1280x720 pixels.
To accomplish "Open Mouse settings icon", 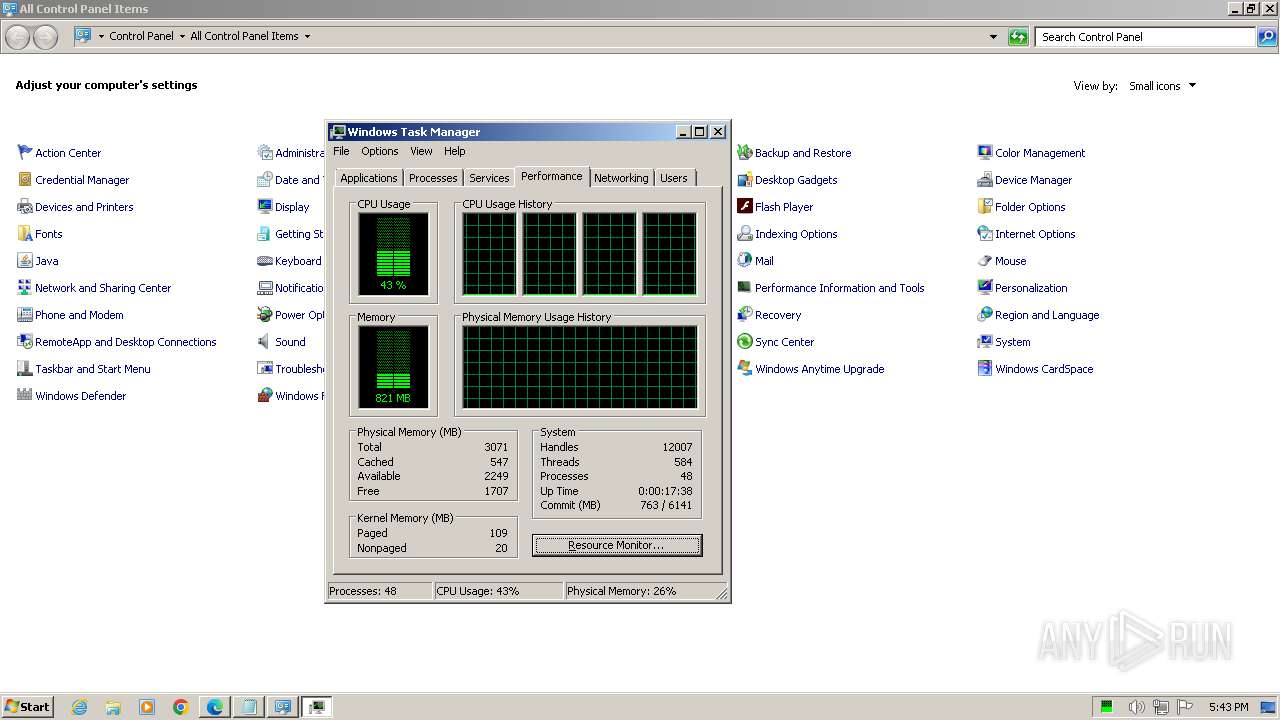I will (x=985, y=260).
